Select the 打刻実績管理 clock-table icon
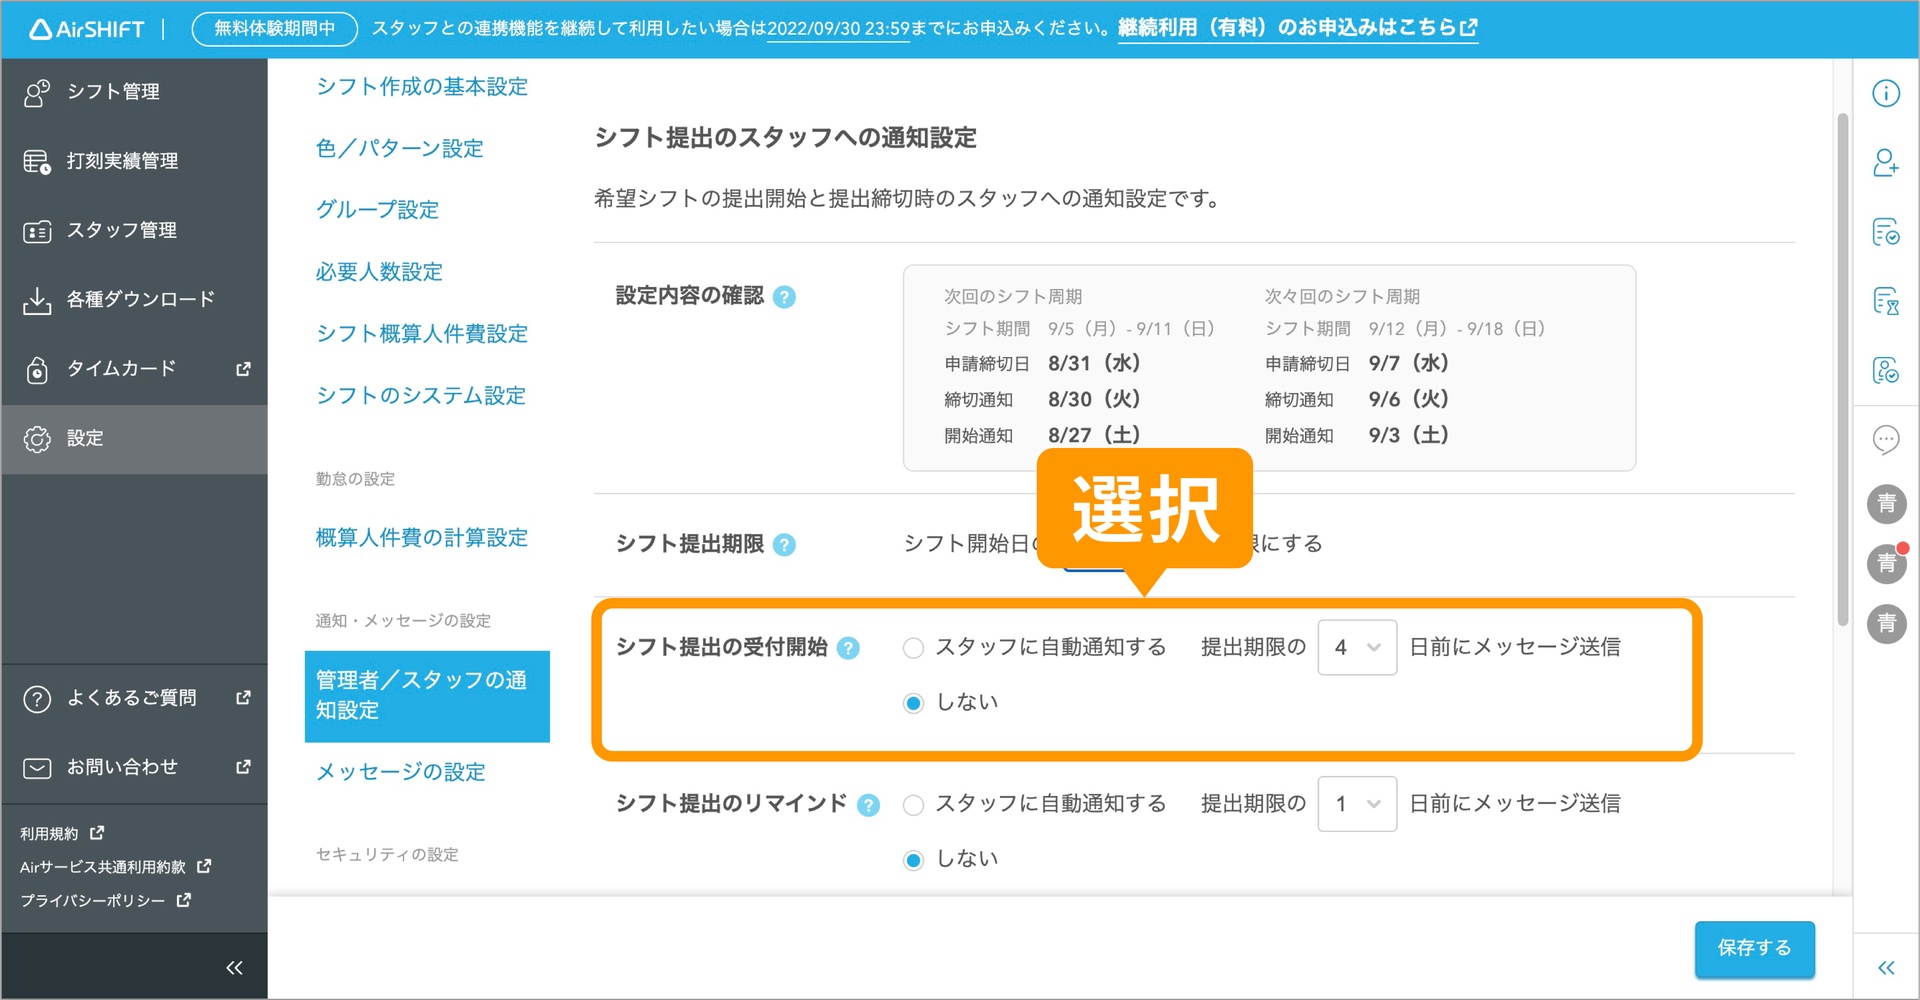The height and width of the screenshot is (1000, 1920). click(37, 160)
